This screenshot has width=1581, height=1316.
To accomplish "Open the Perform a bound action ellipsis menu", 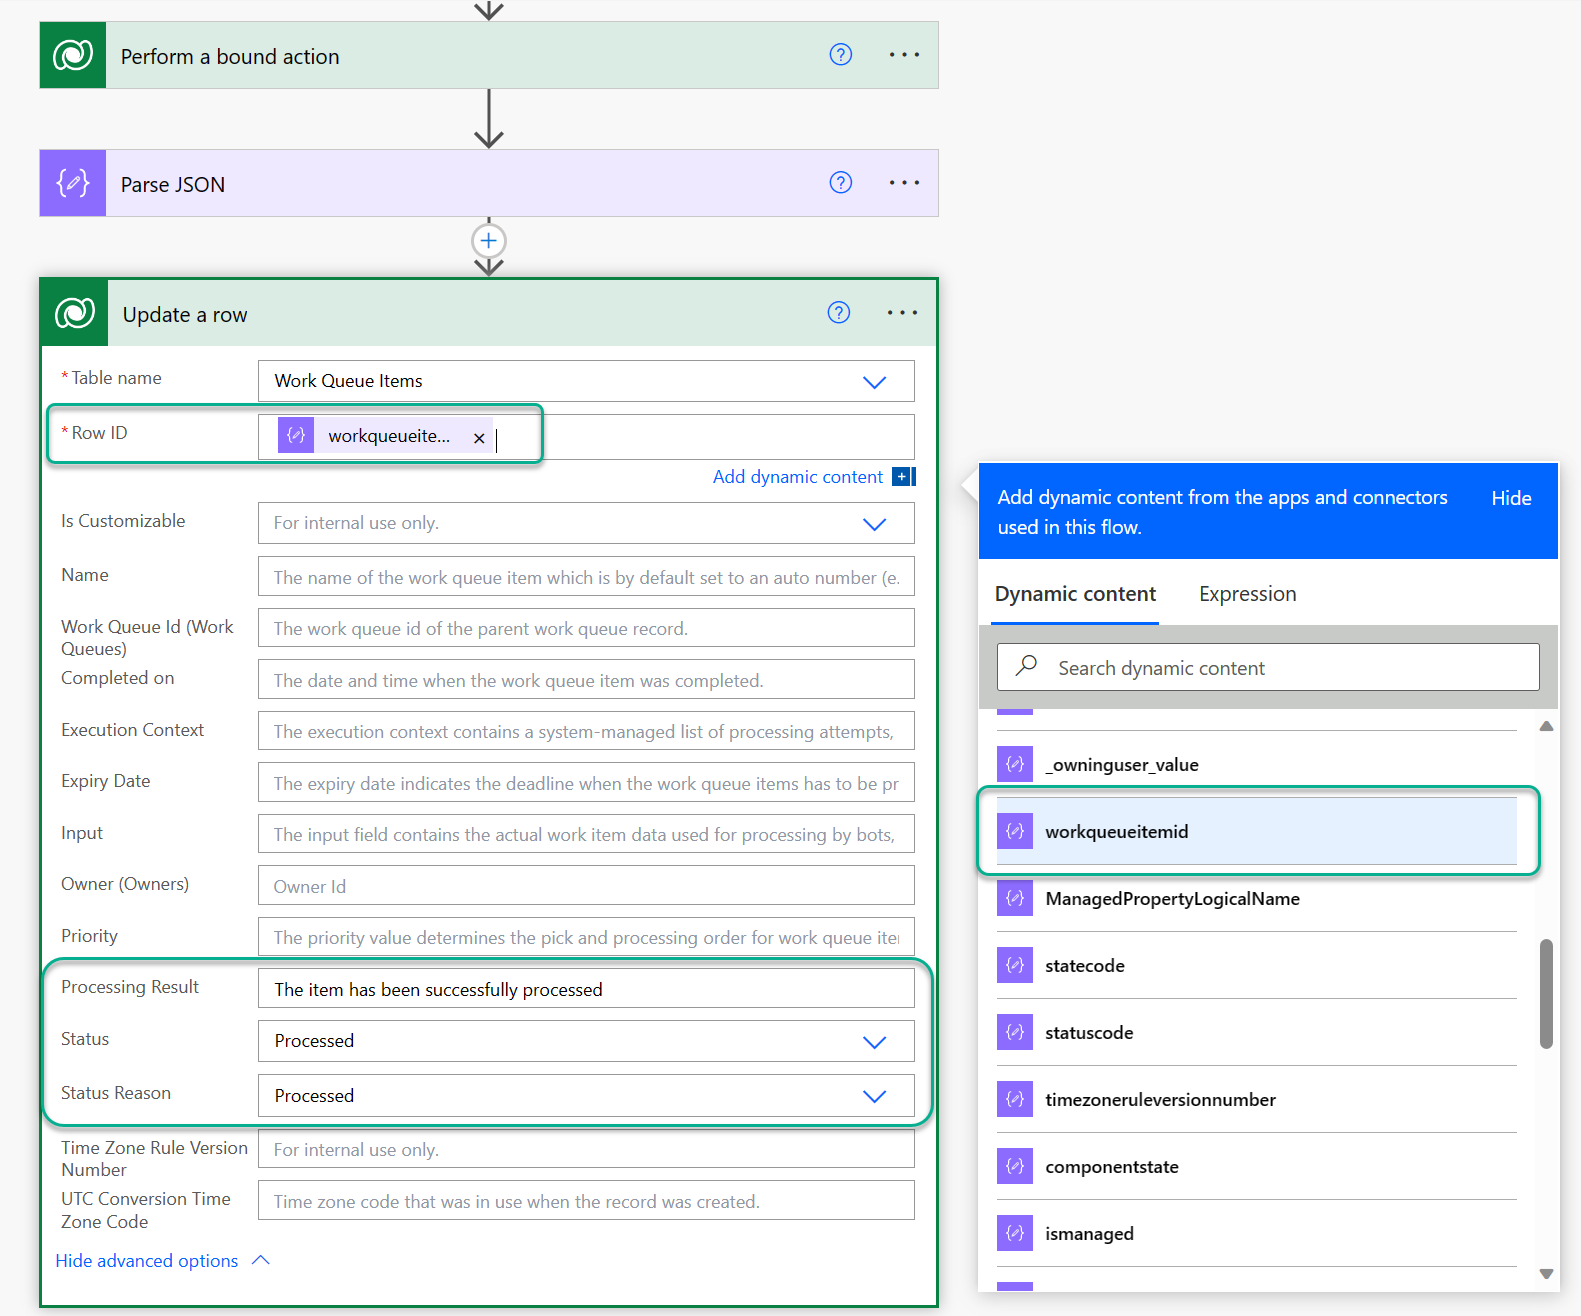I will point(904,55).
